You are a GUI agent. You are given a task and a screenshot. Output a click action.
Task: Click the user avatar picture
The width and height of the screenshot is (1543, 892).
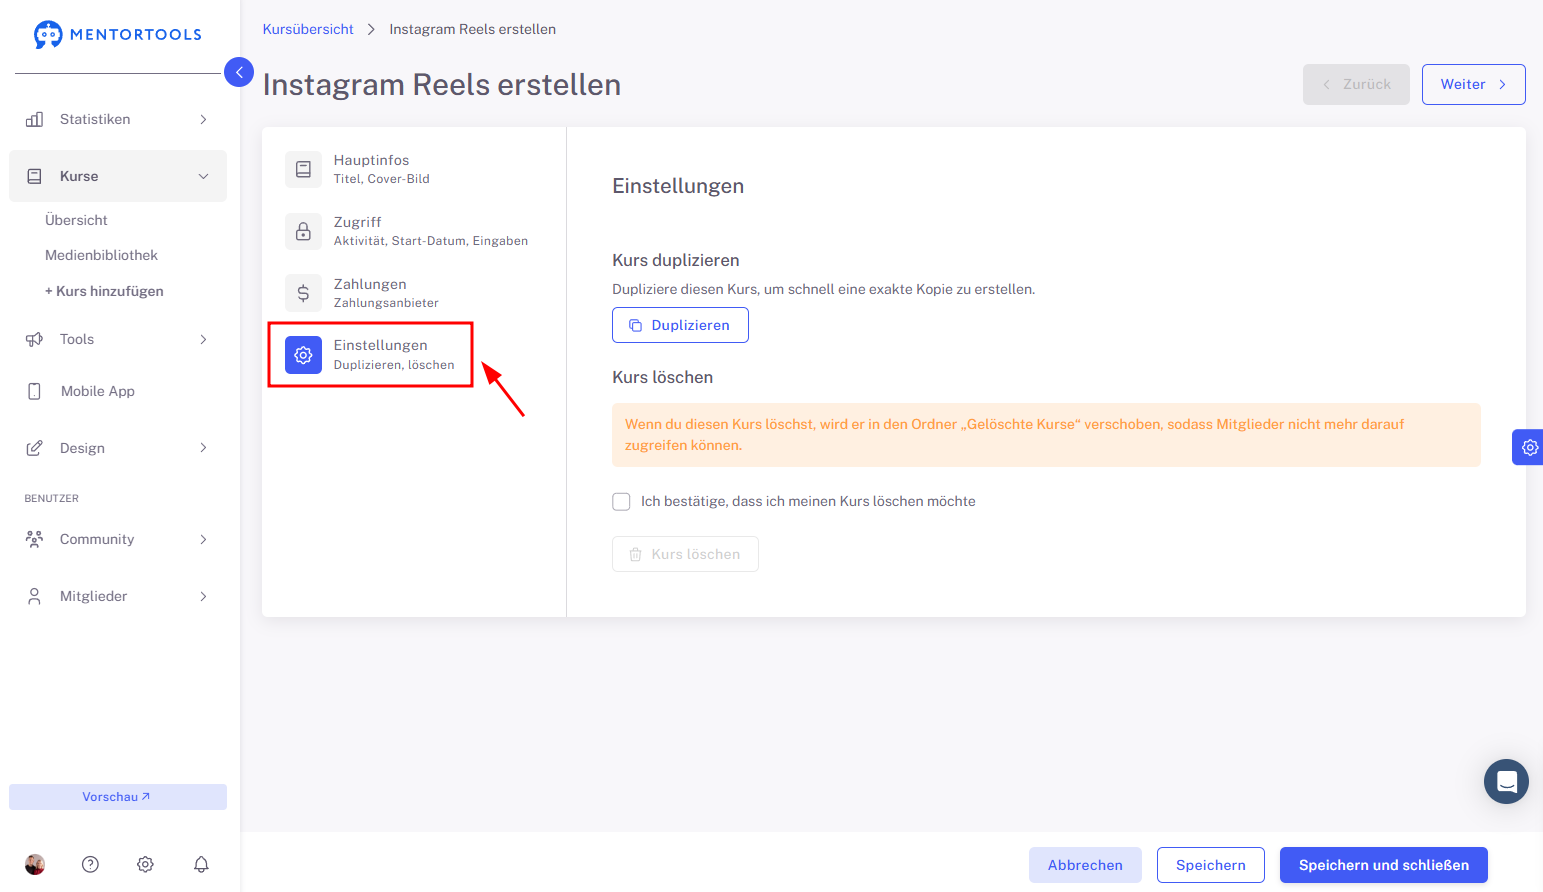tap(35, 864)
